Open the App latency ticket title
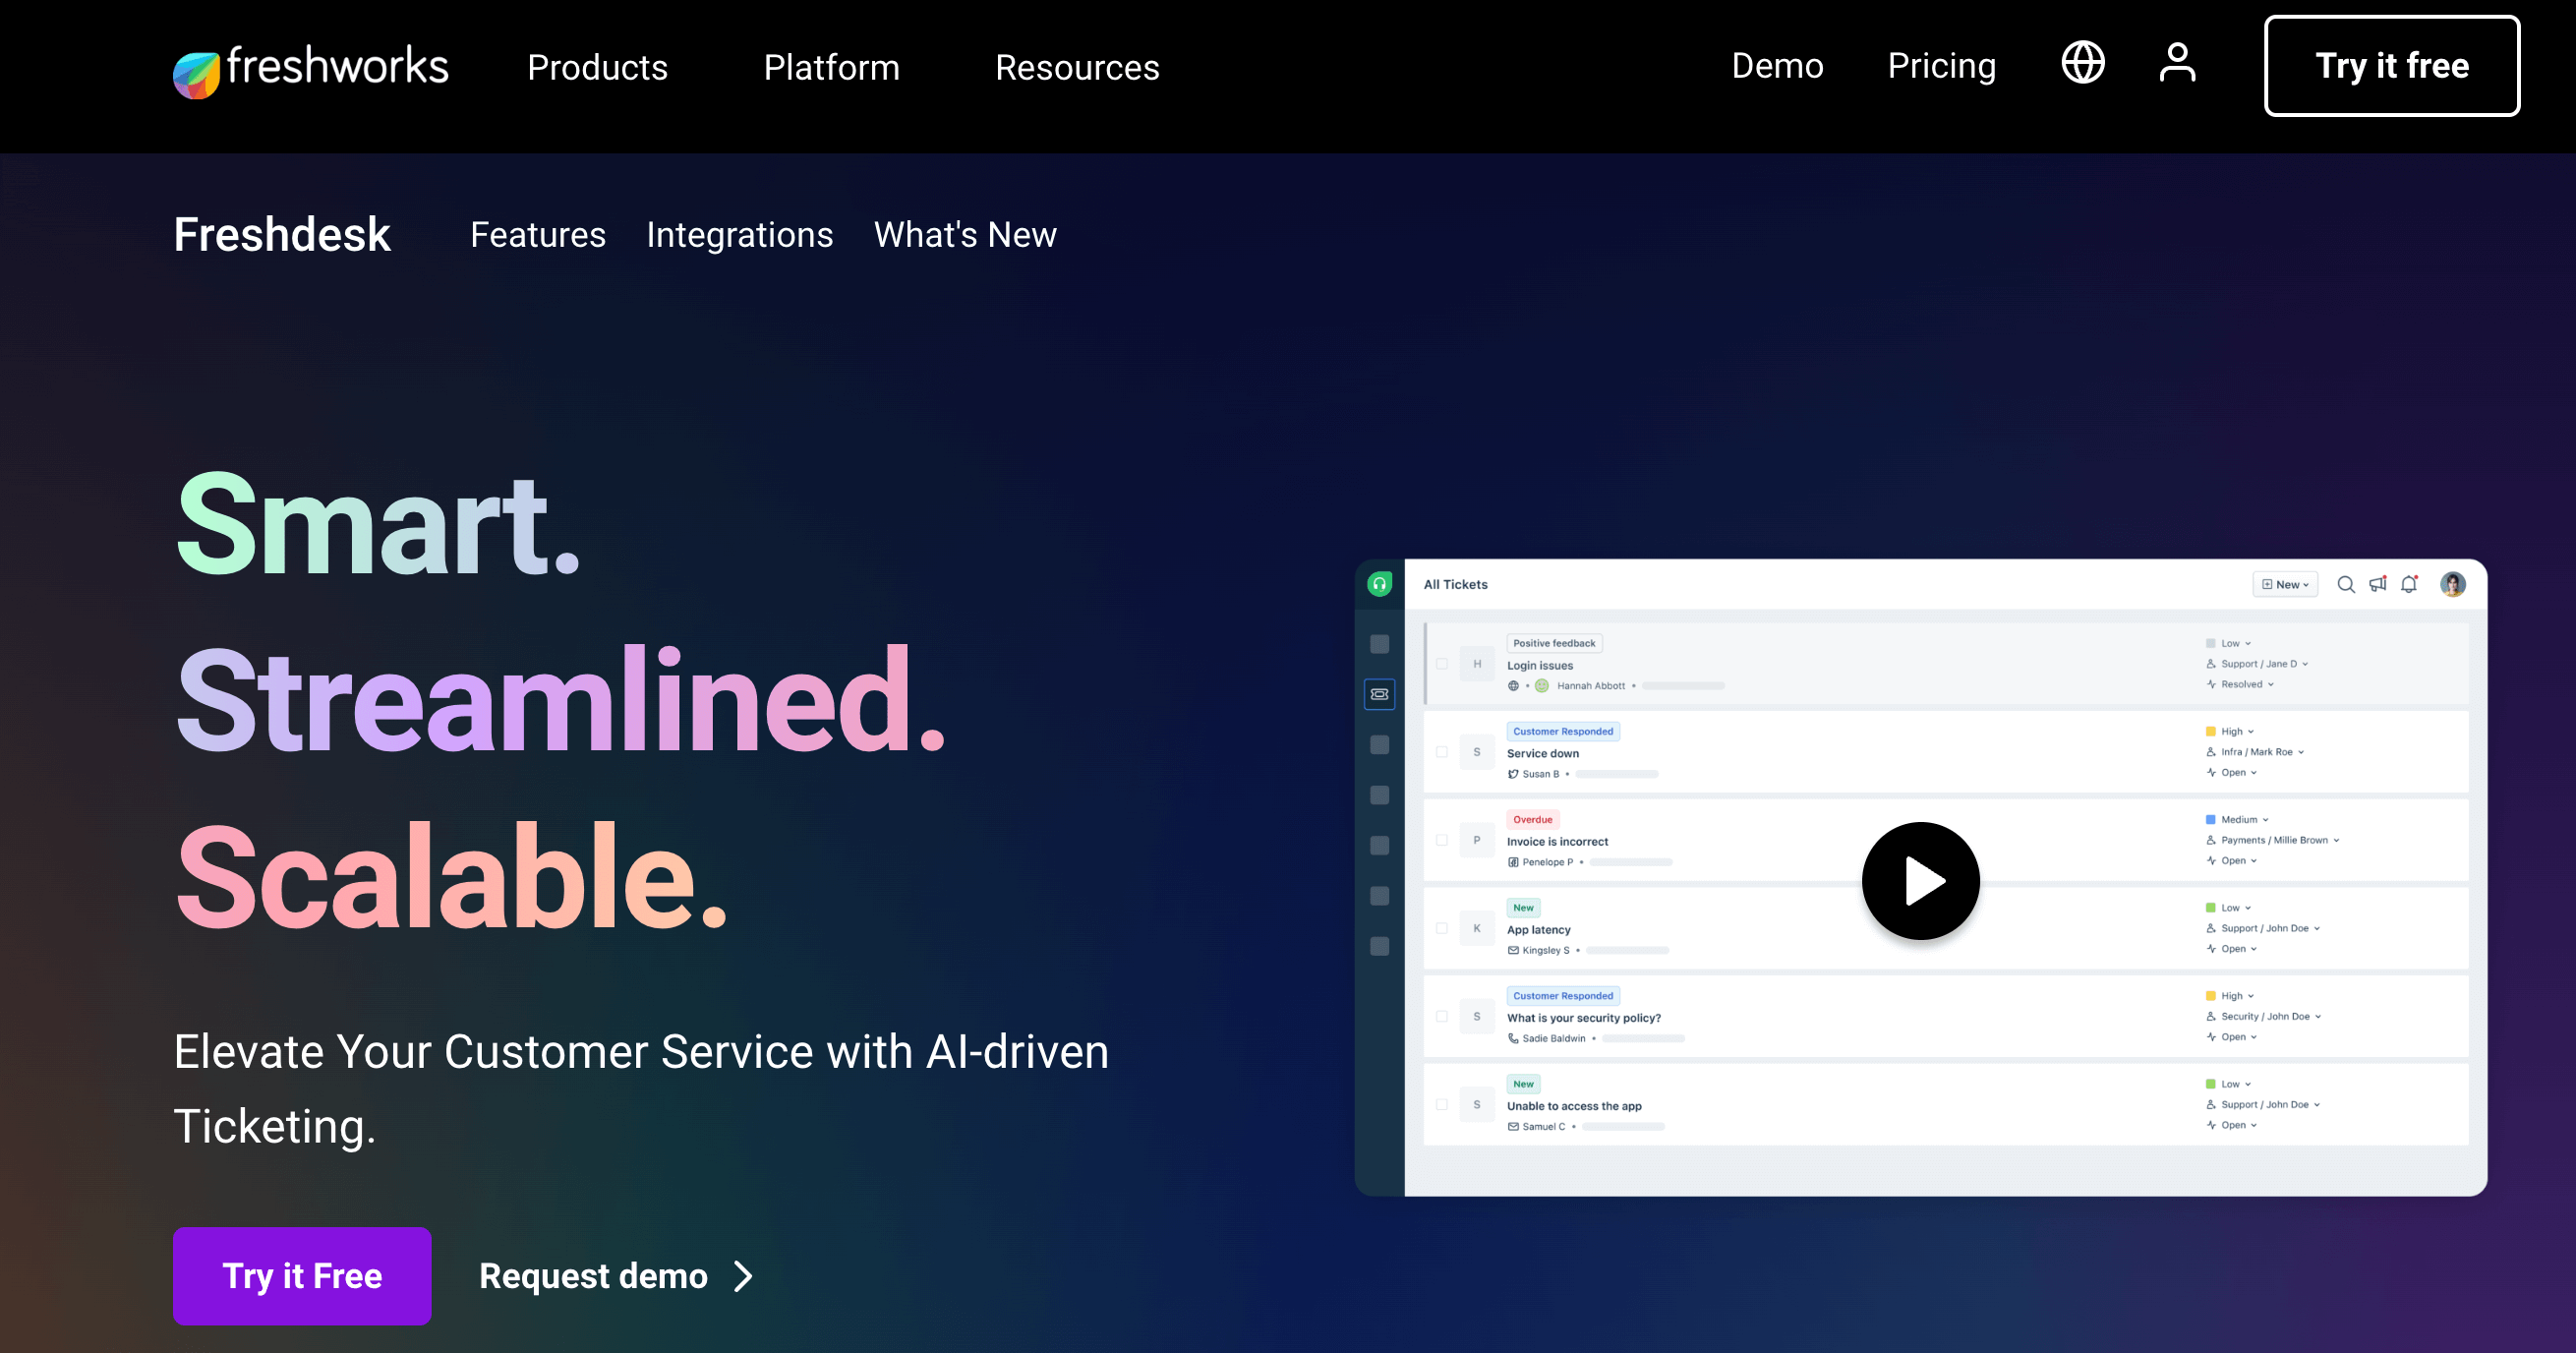Screen dimensions: 2576x1353 pyautogui.click(x=1539, y=929)
